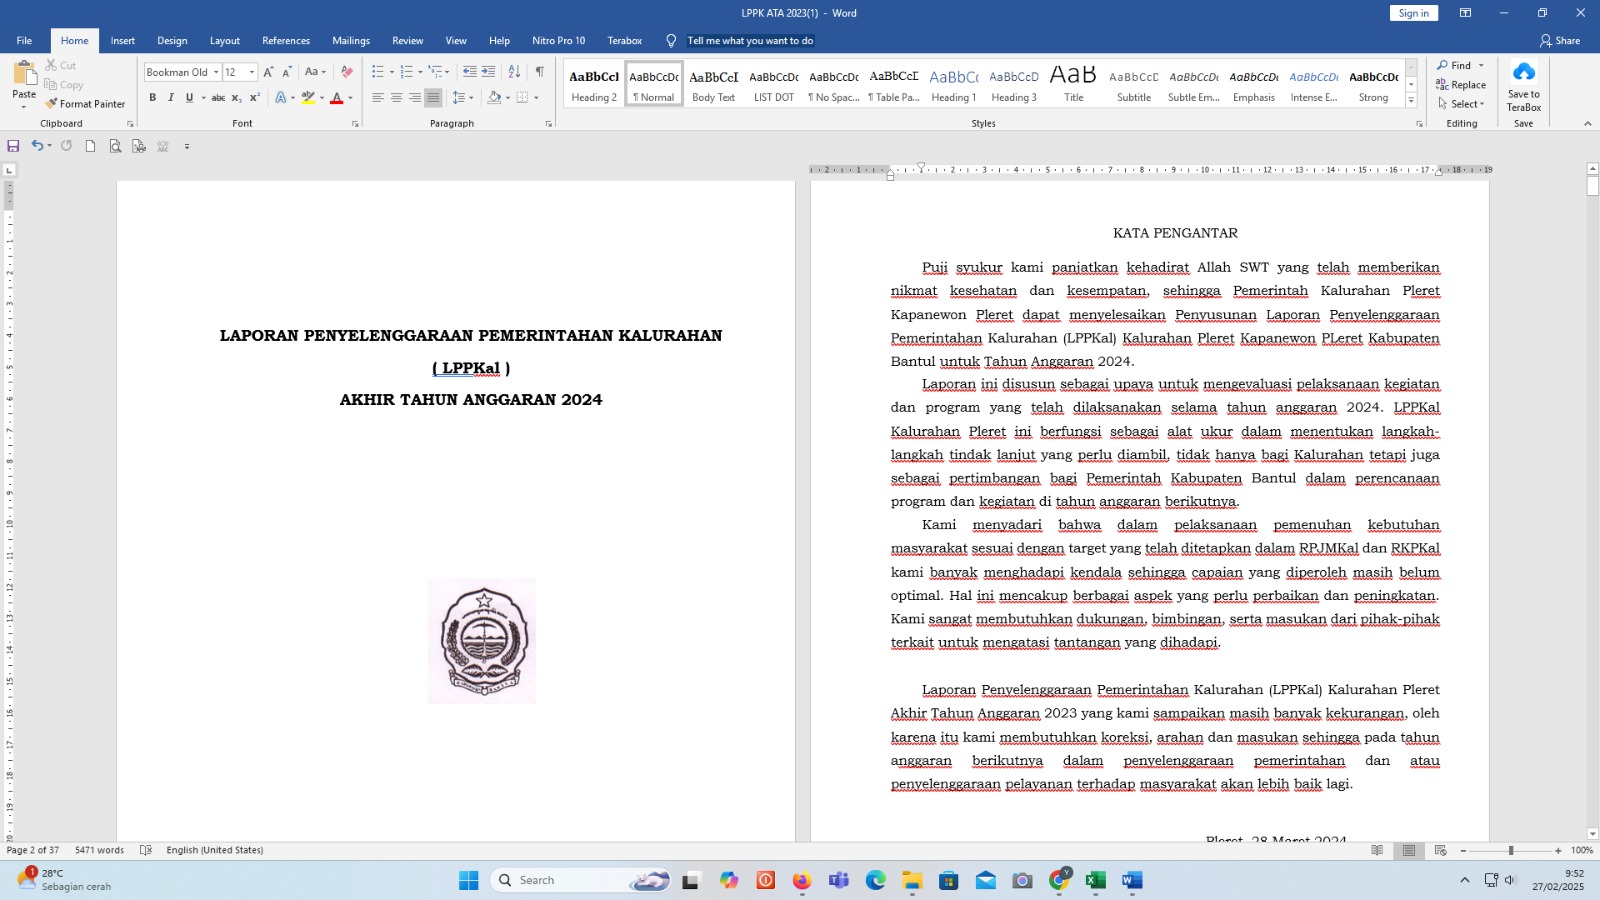Toggle Subscript formatting

pos(236,98)
